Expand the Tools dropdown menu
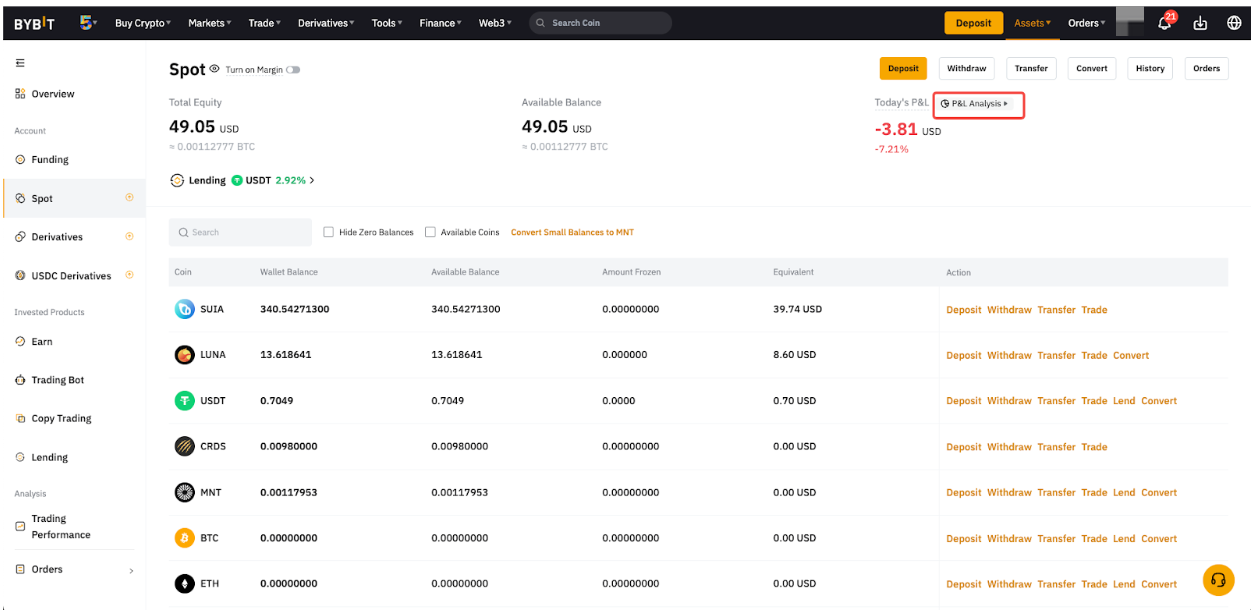 [x=387, y=23]
